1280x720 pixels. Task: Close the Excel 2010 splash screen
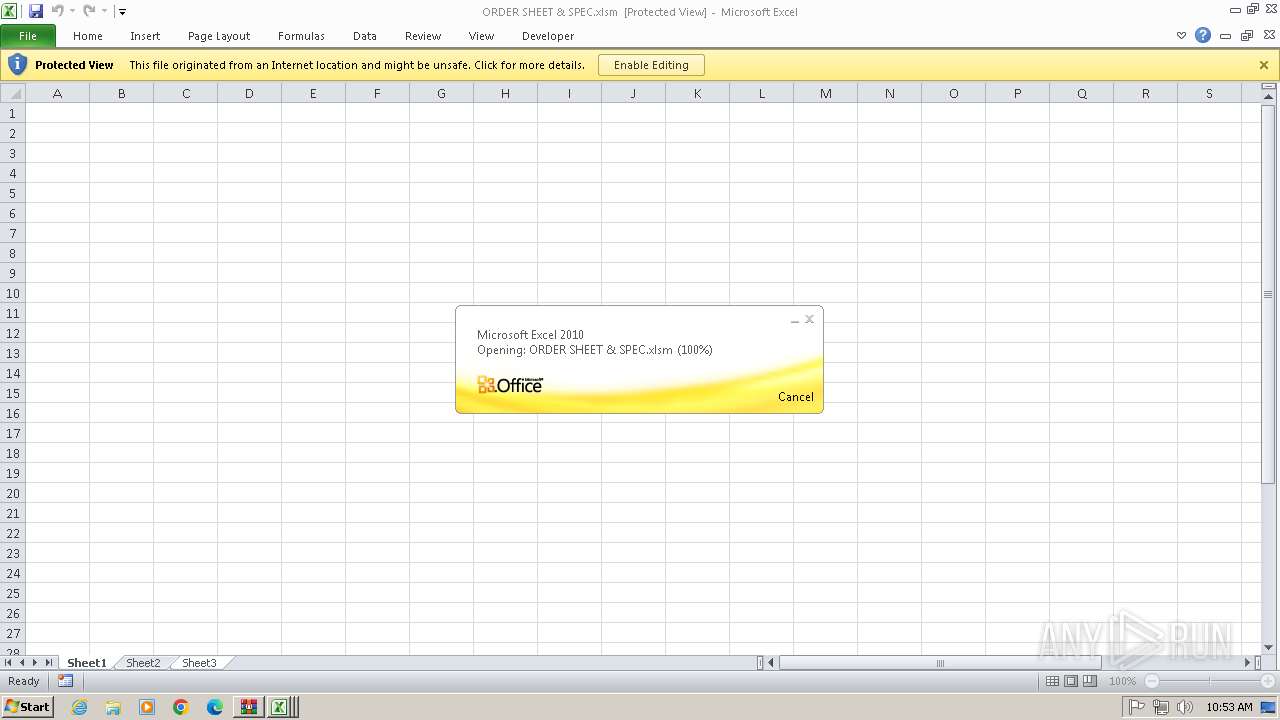point(810,319)
